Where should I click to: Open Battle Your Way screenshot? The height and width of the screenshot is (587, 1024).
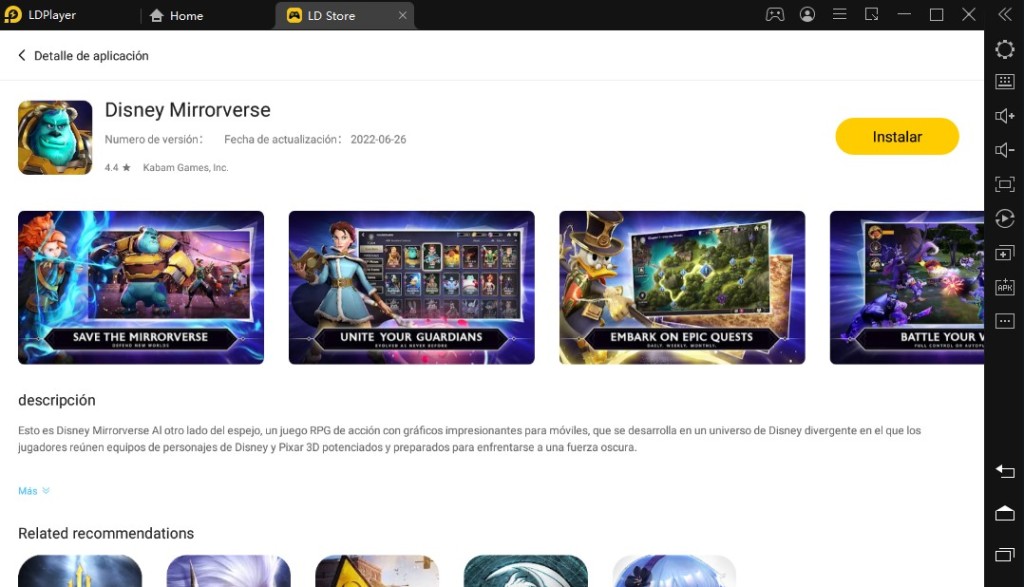[906, 287]
